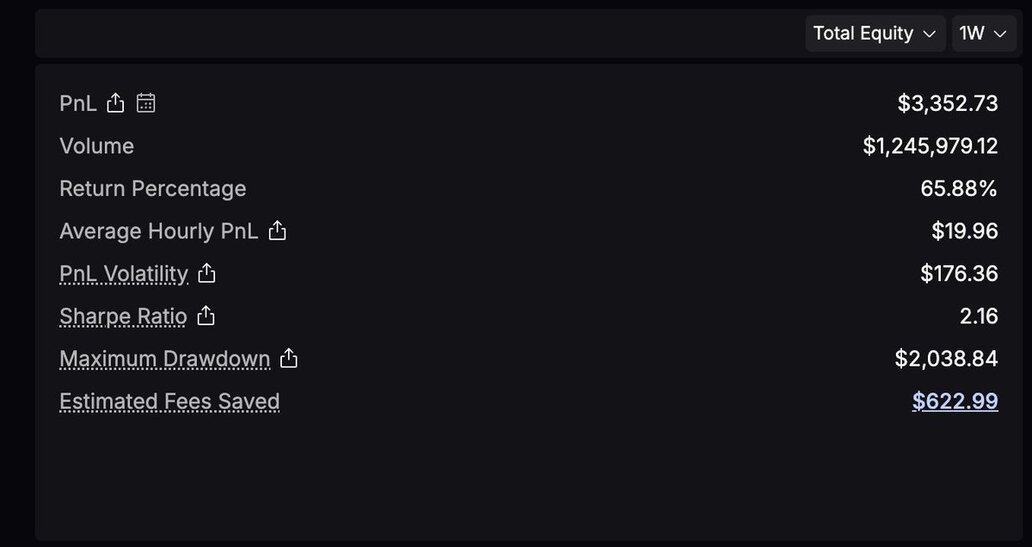Open the Total Equity dropdown
Image resolution: width=1032 pixels, height=547 pixels.
(875, 33)
